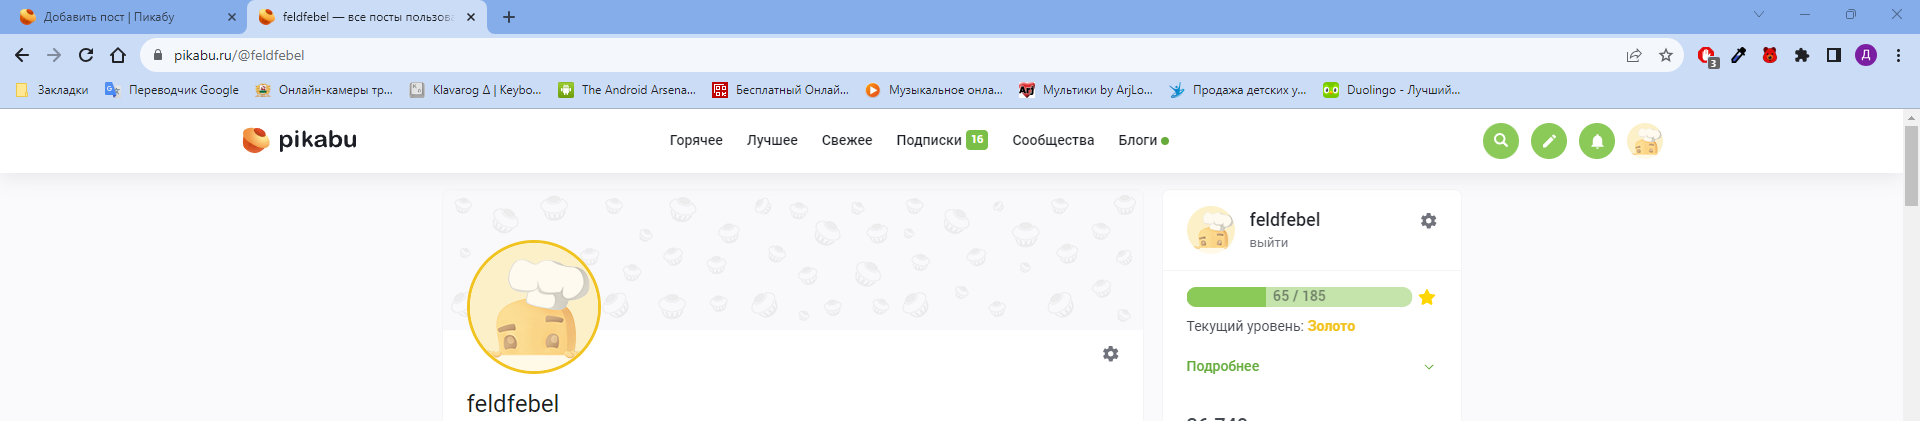1920x421 pixels.
Task: Open the Duolingo bookmark
Action: point(1392,90)
